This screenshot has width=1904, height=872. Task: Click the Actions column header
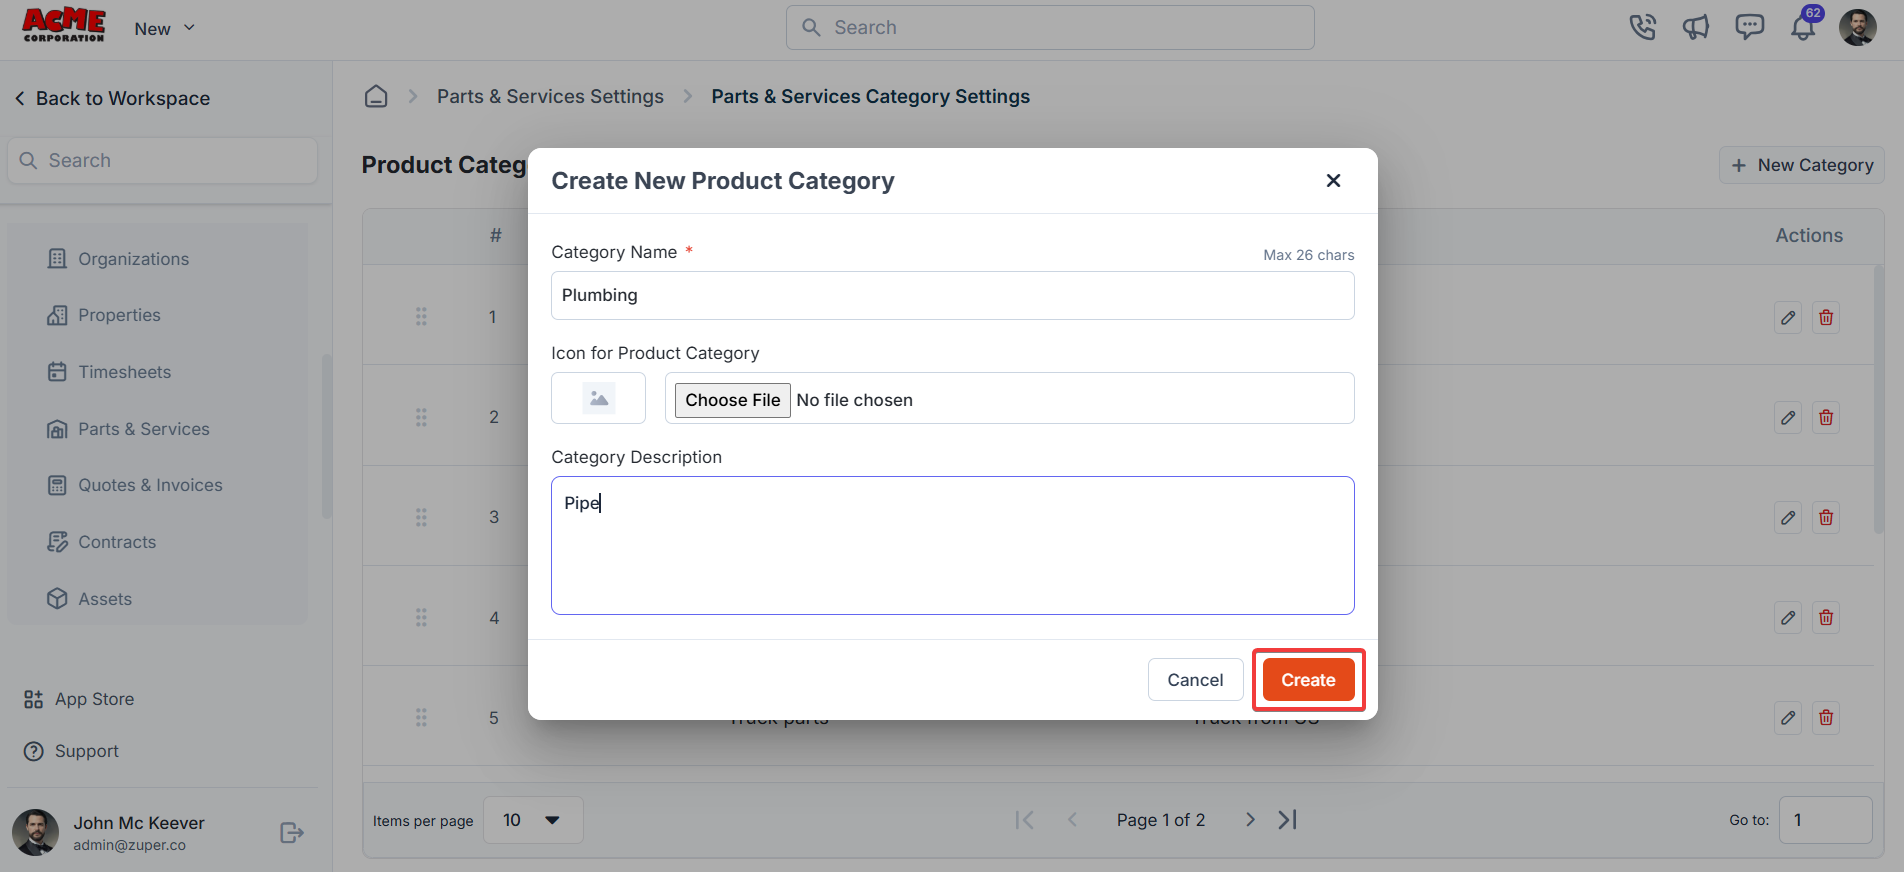pos(1809,235)
